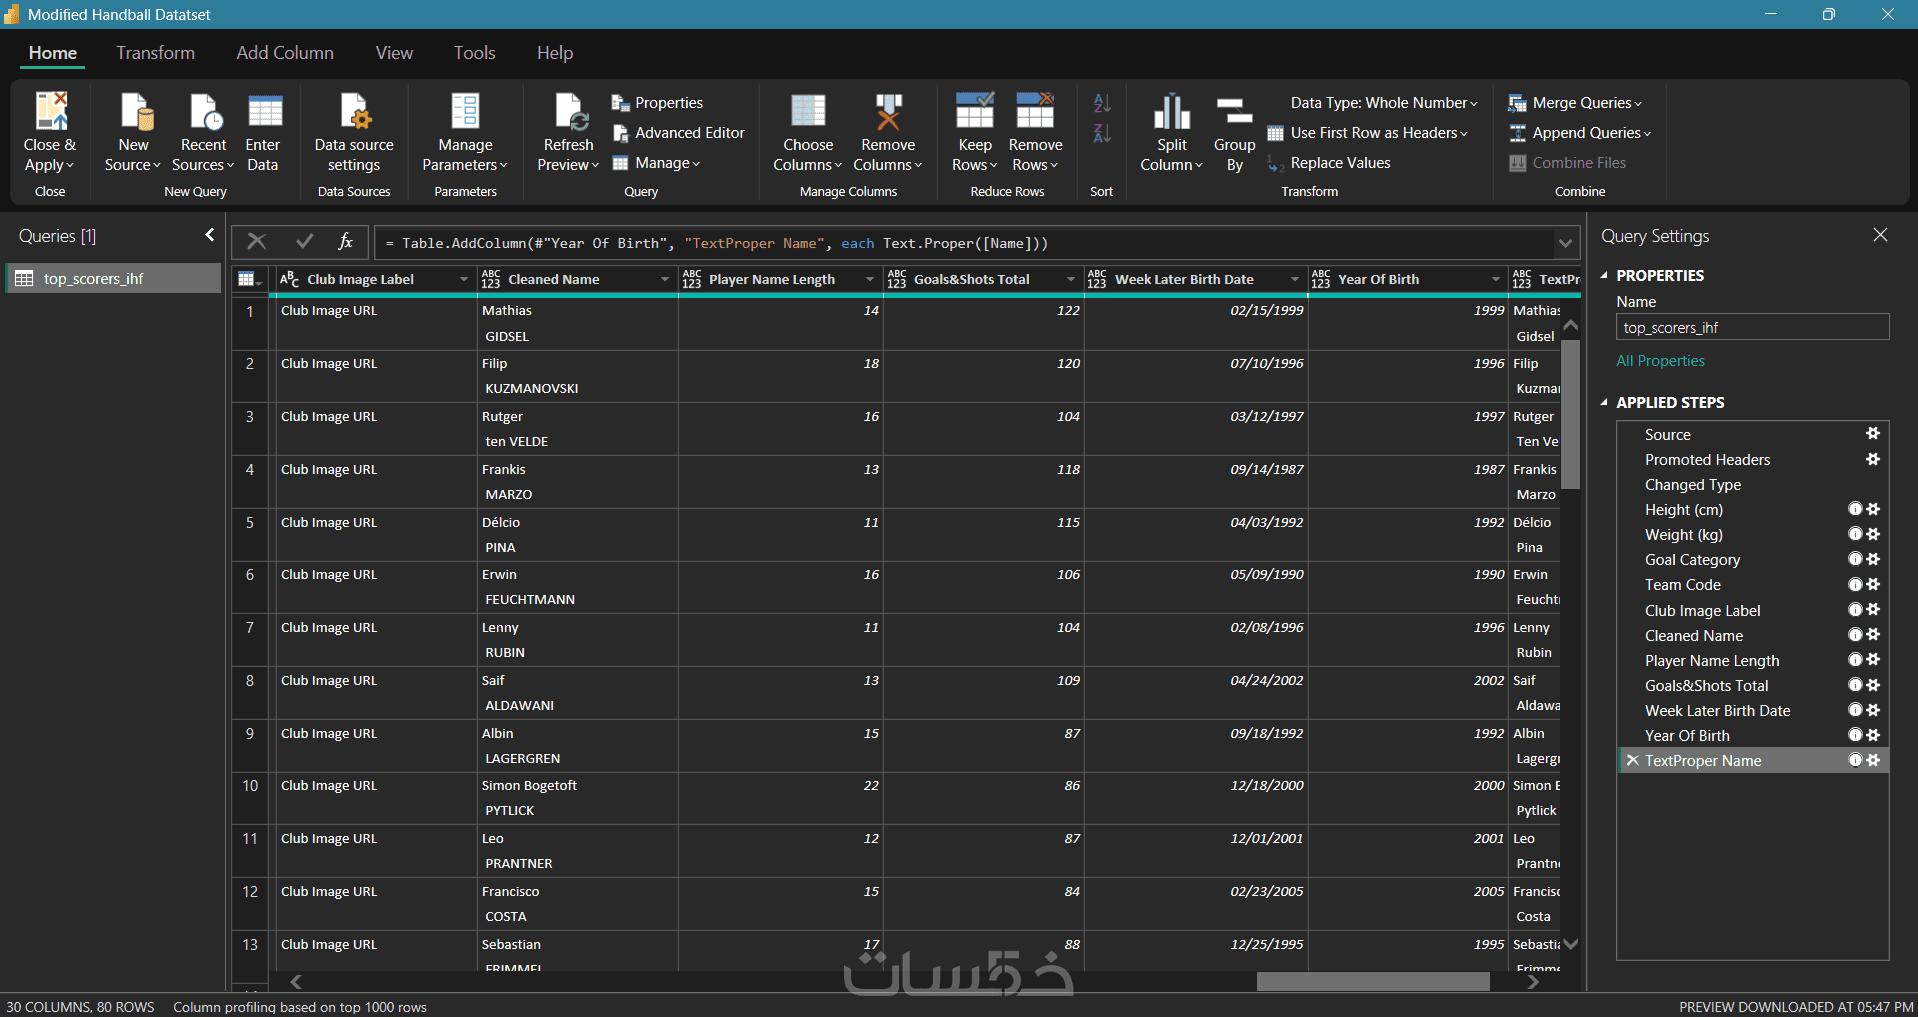Open the Tools tab
1918x1017 pixels.
(474, 53)
